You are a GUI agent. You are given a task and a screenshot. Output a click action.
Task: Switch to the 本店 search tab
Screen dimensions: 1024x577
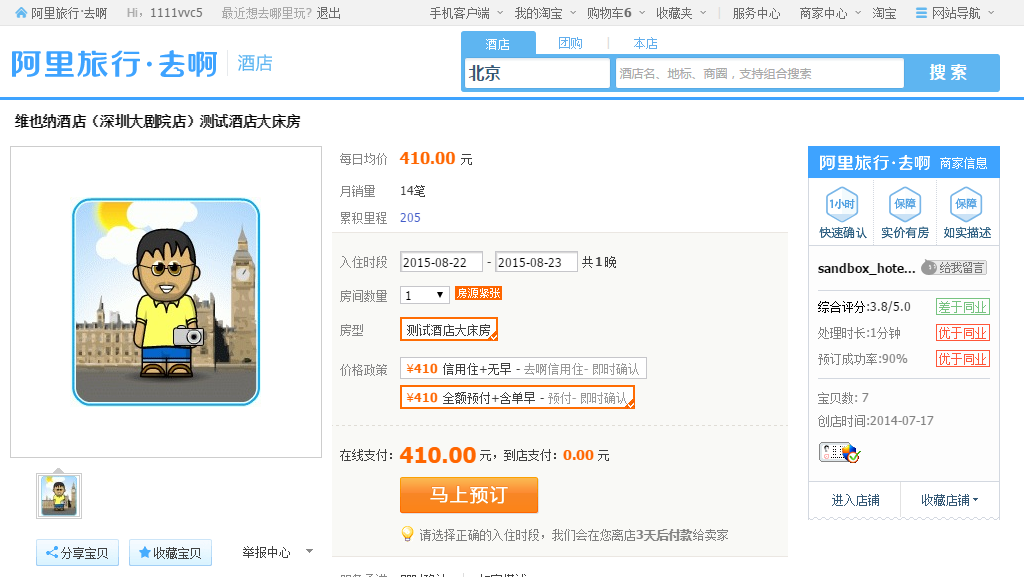pyautogui.click(x=645, y=43)
